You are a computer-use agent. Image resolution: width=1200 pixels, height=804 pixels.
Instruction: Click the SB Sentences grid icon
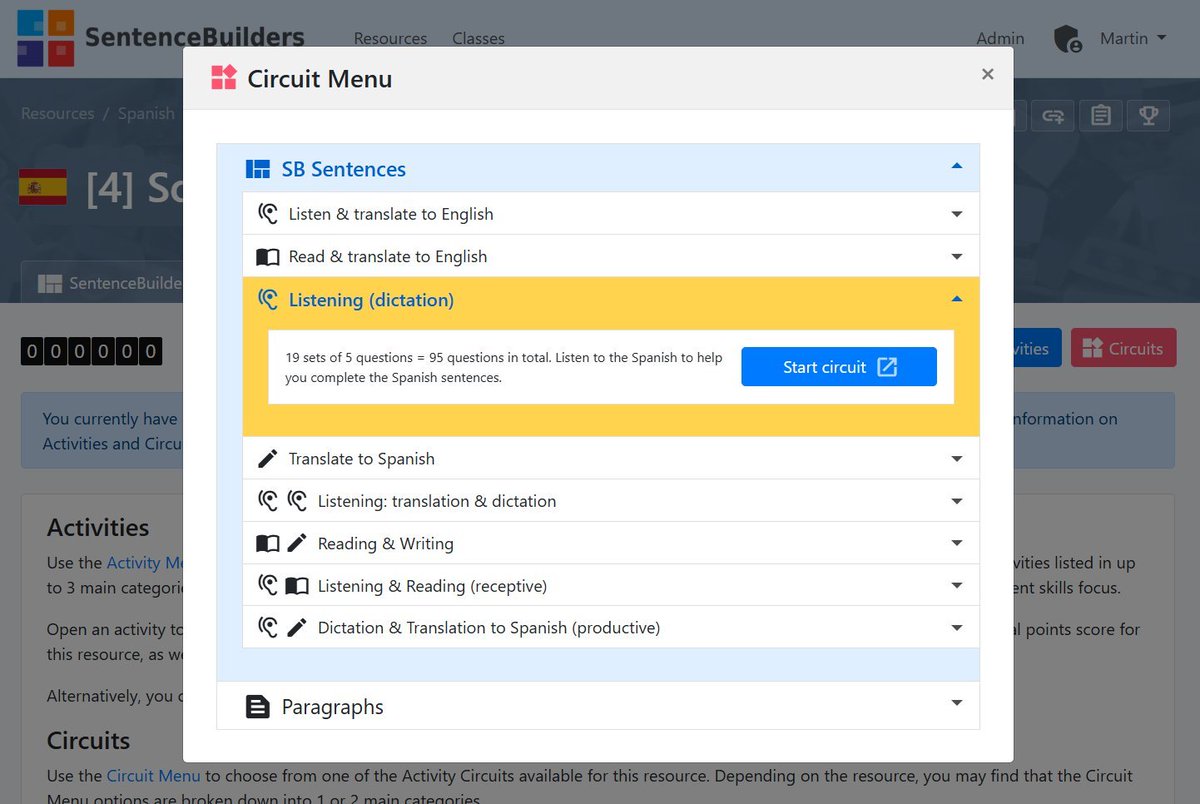pyautogui.click(x=258, y=169)
